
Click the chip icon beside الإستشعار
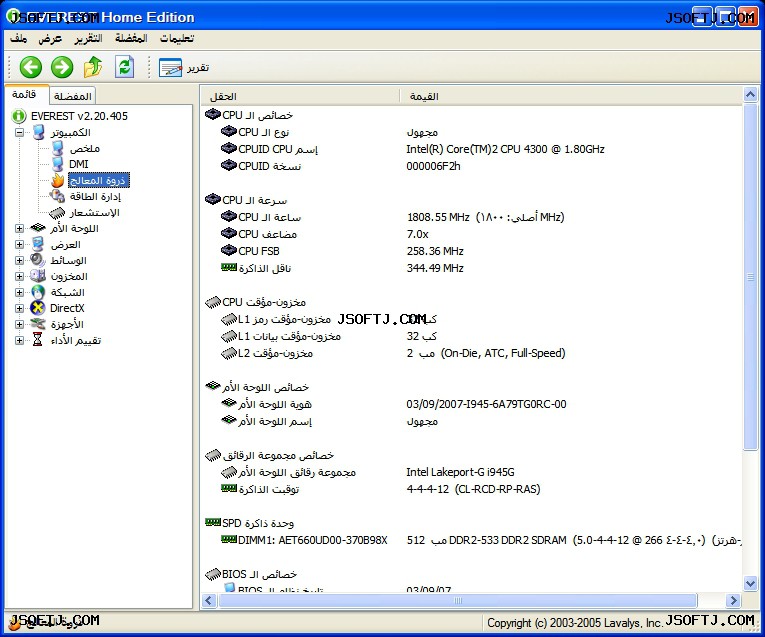pos(57,213)
